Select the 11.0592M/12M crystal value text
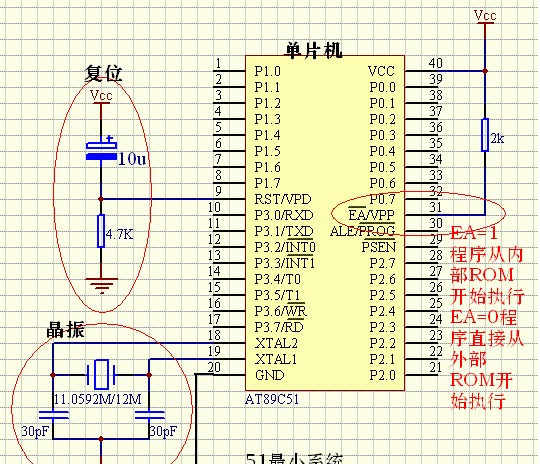 [97, 399]
